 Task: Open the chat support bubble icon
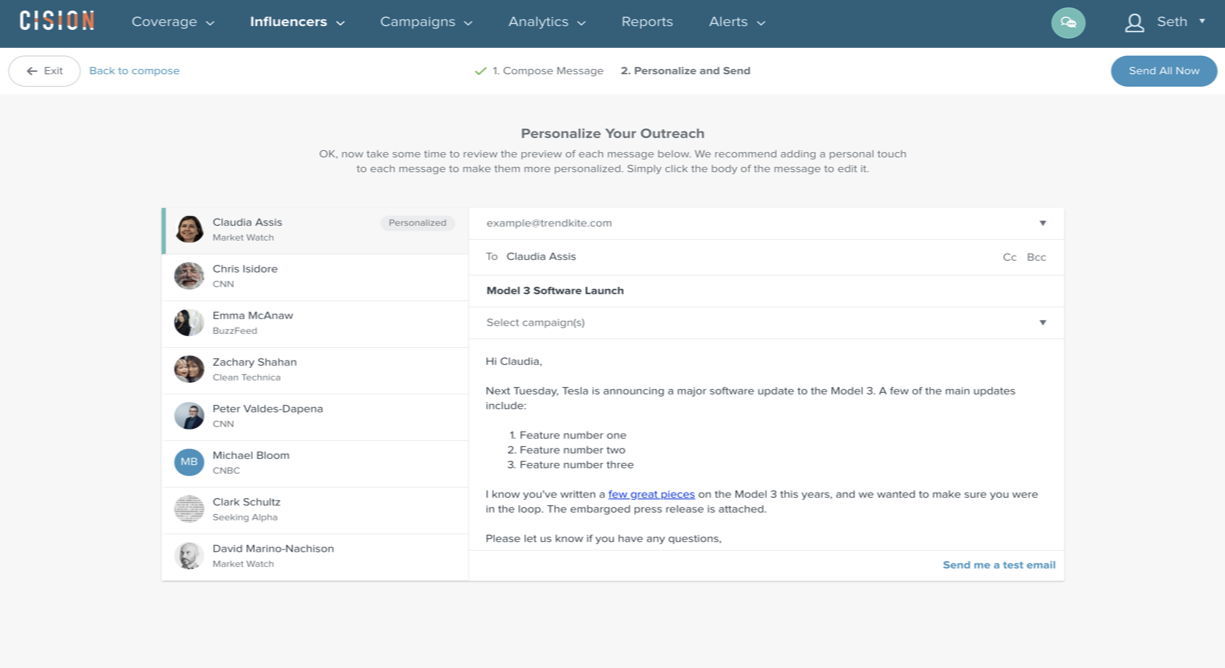pyautogui.click(x=1068, y=22)
